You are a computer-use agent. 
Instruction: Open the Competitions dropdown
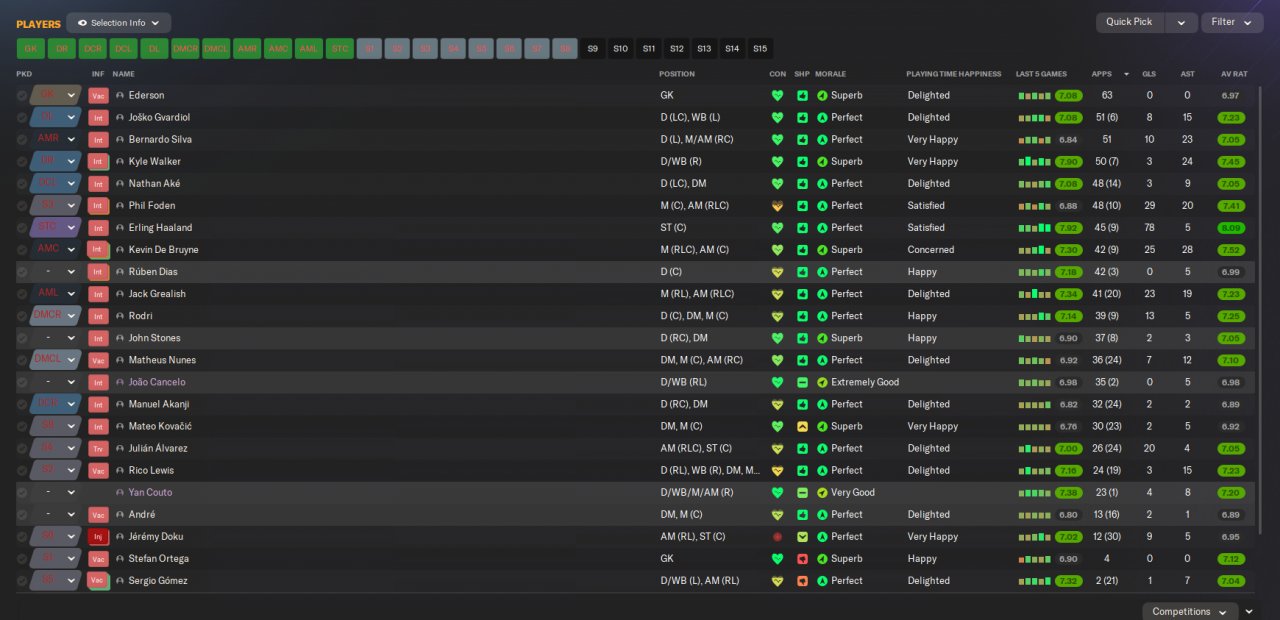point(1190,612)
